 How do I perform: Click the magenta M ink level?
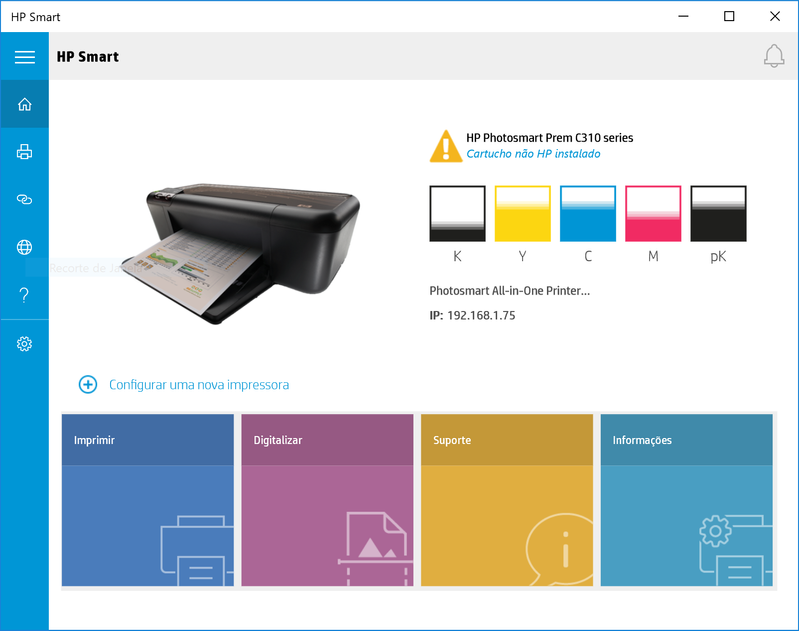[x=653, y=214]
